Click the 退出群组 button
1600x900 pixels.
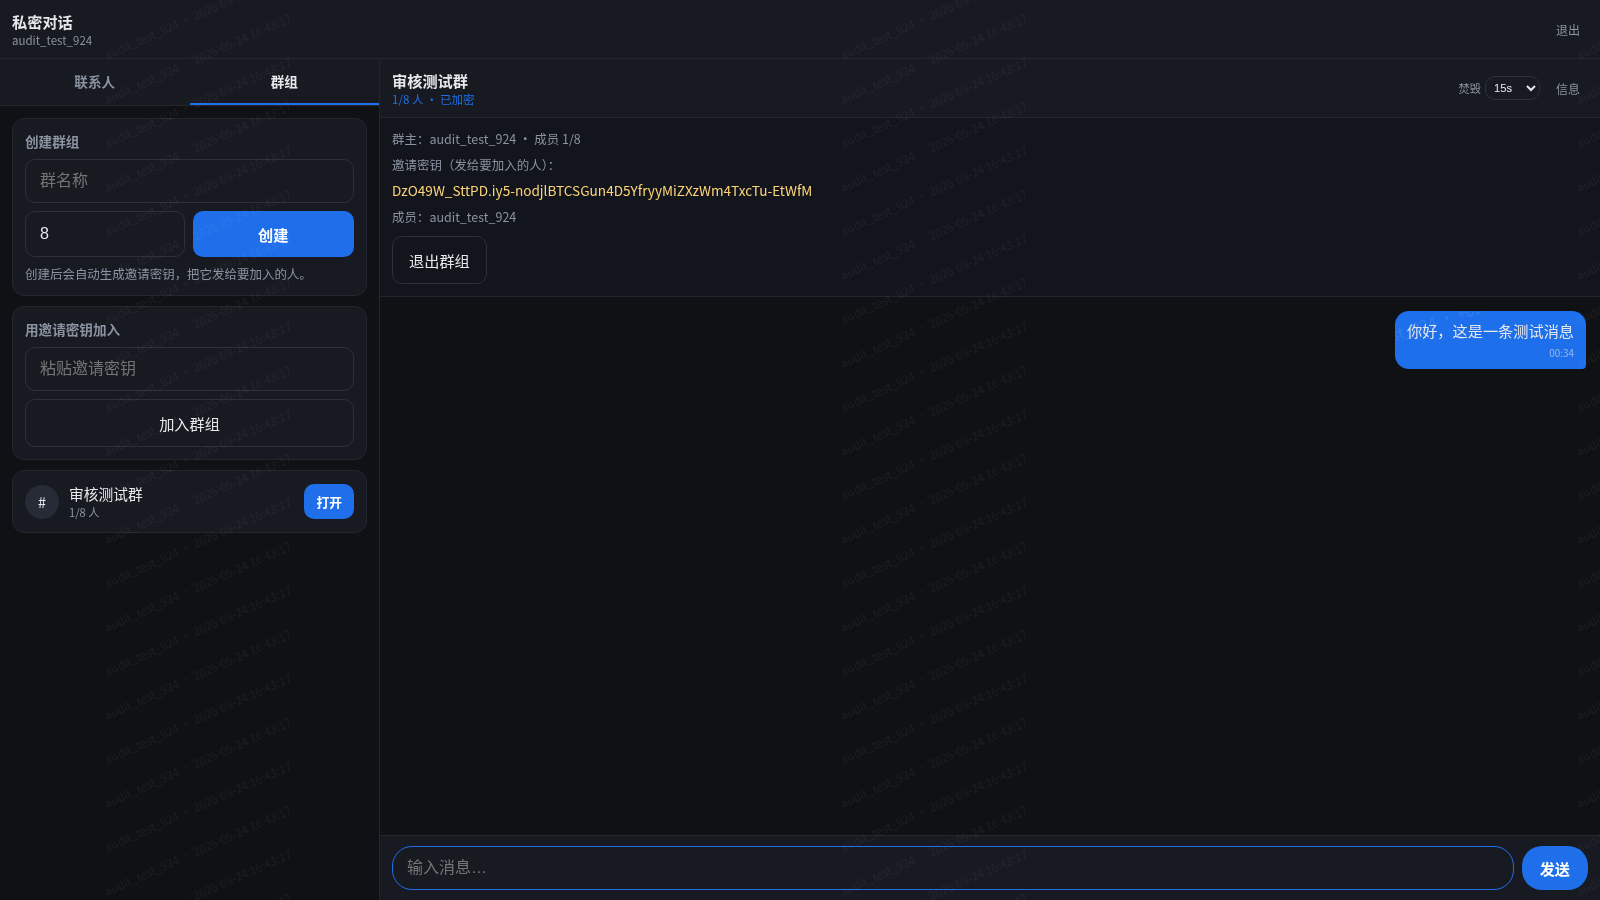click(x=439, y=261)
